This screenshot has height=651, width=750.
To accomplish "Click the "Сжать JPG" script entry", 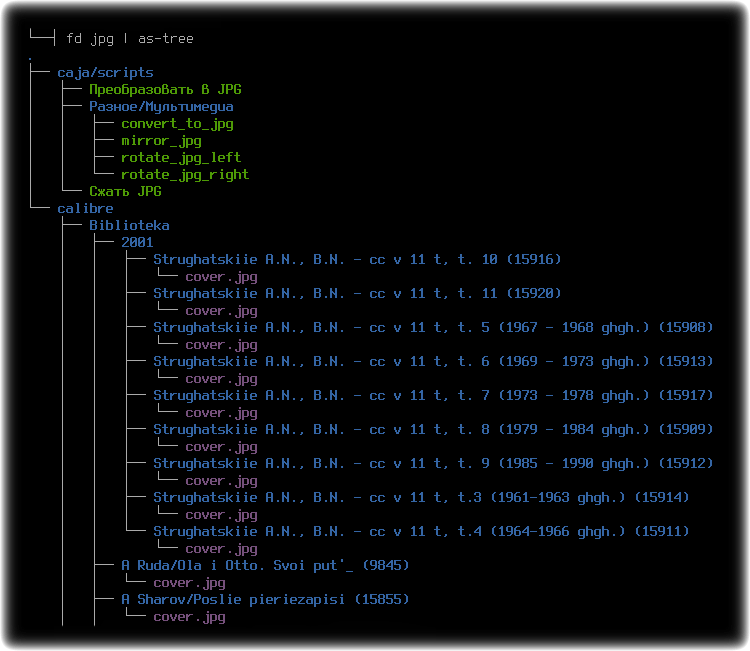I will click(x=125, y=191).
